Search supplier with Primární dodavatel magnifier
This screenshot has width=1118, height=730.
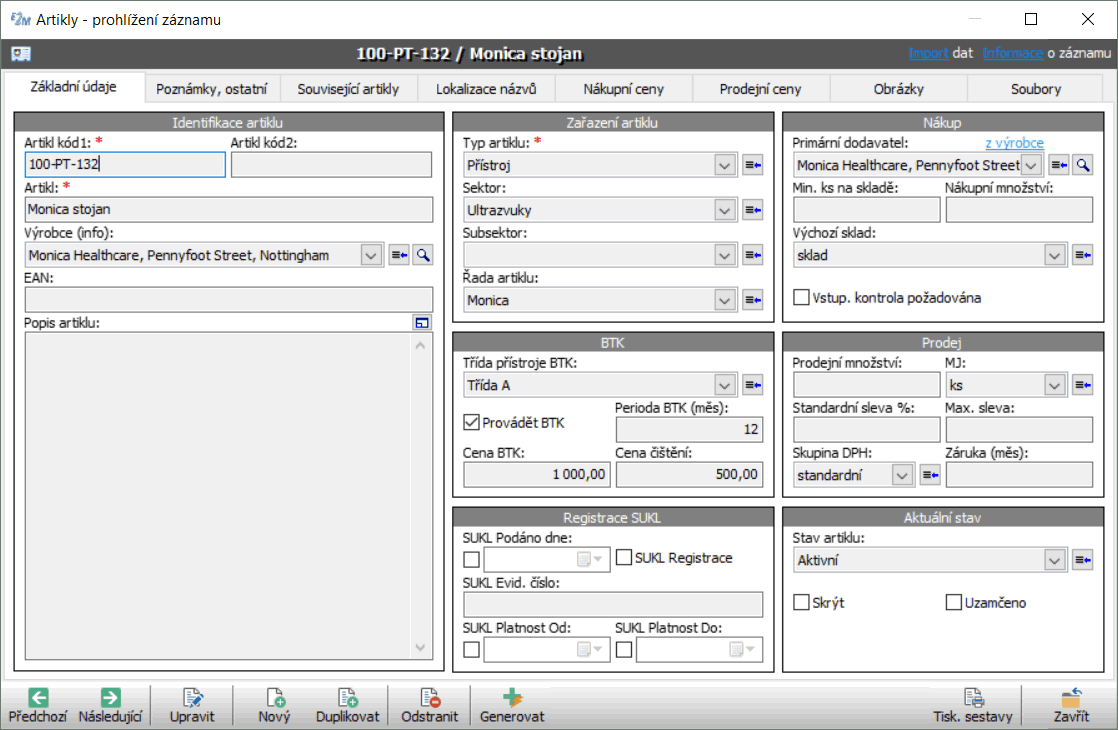pos(1083,165)
